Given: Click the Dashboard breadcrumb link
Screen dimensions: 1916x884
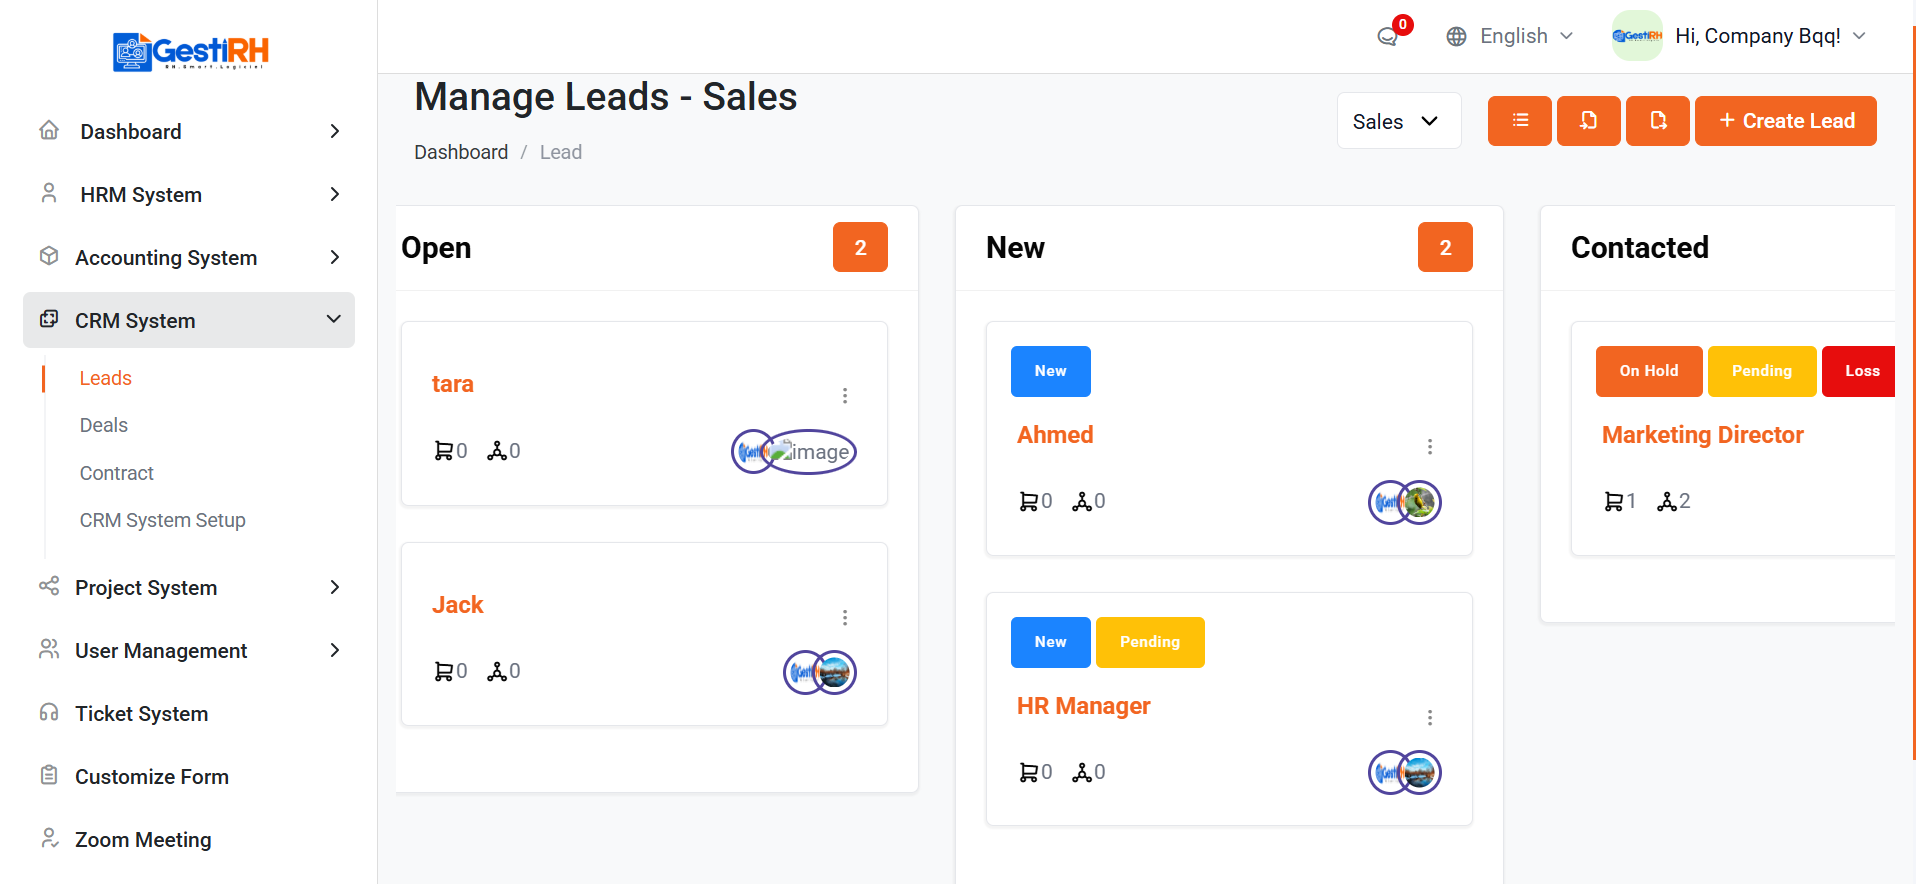Looking at the screenshot, I should [461, 152].
